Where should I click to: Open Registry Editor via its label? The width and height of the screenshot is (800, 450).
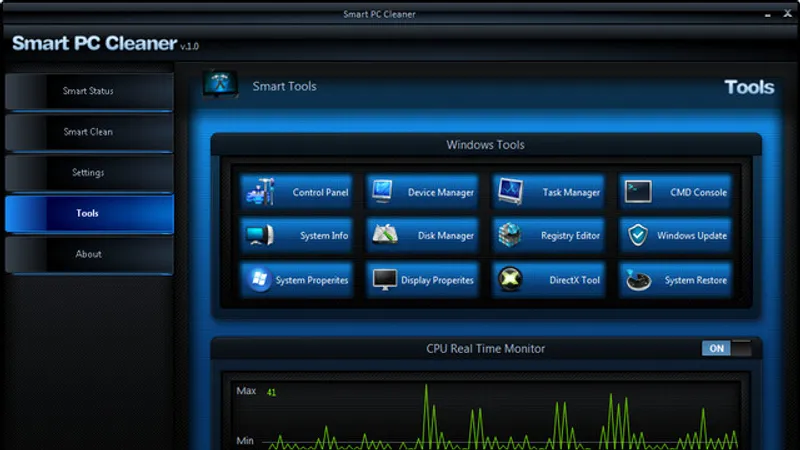[x=570, y=236]
